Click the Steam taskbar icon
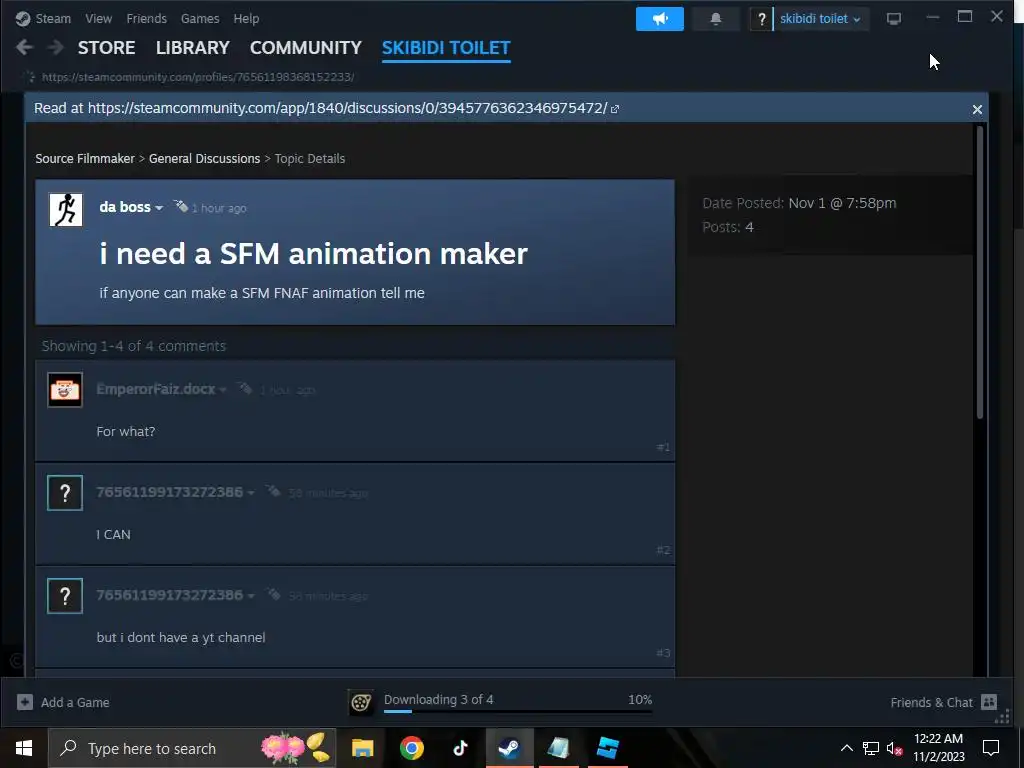1024x768 pixels. pos(509,748)
